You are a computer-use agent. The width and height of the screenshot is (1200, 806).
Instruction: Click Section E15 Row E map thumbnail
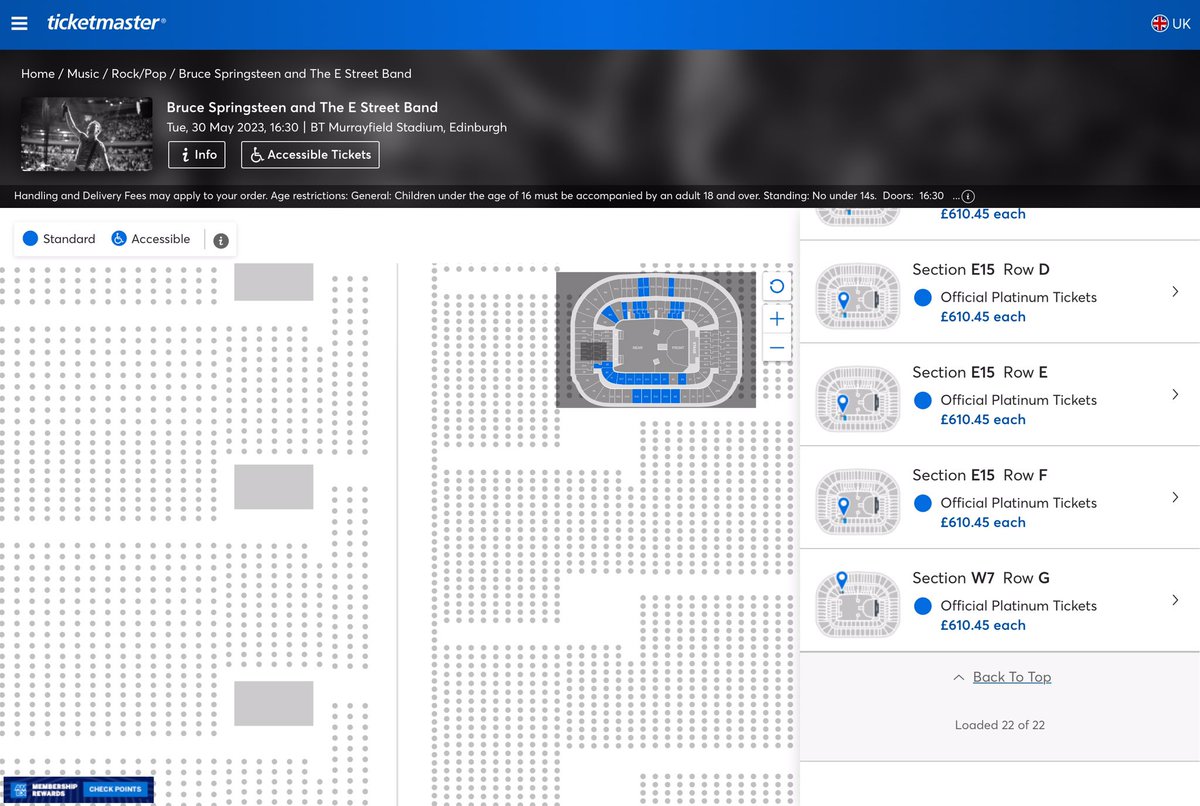point(858,399)
